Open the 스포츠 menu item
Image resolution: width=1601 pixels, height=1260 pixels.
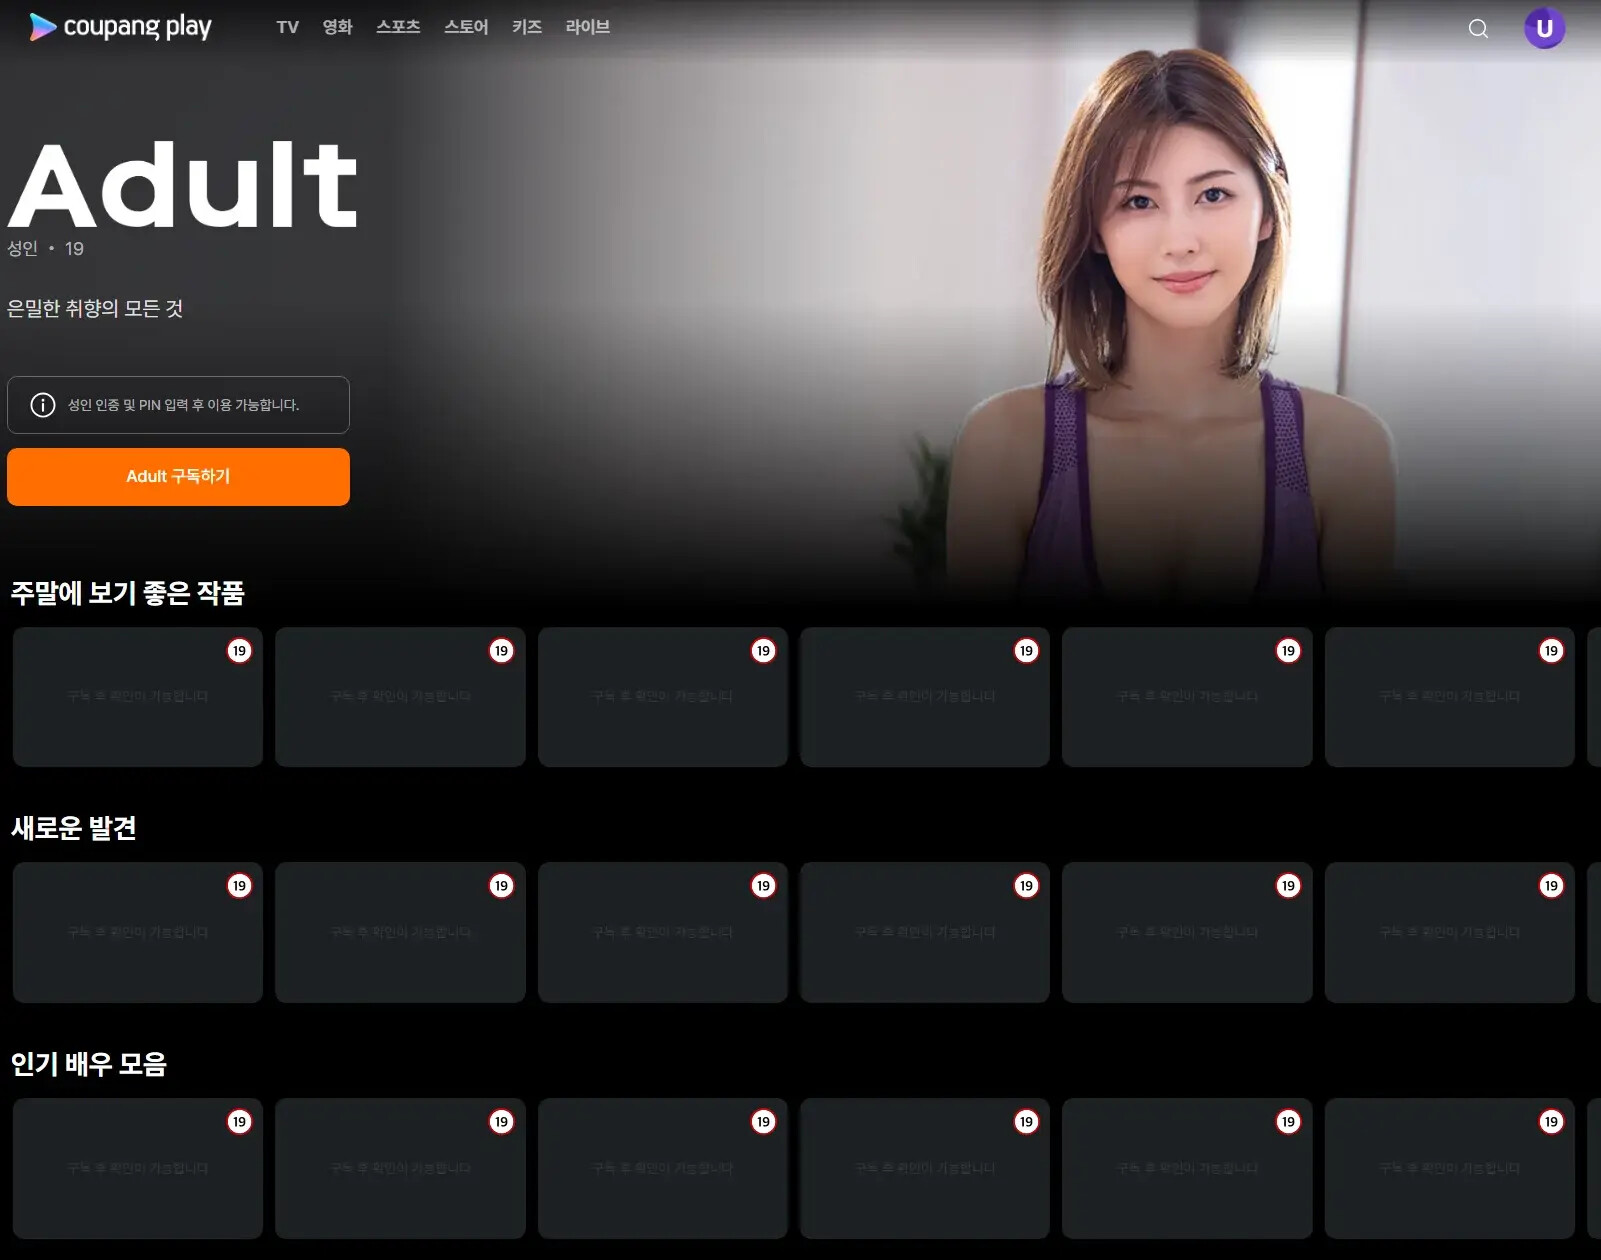398,27
